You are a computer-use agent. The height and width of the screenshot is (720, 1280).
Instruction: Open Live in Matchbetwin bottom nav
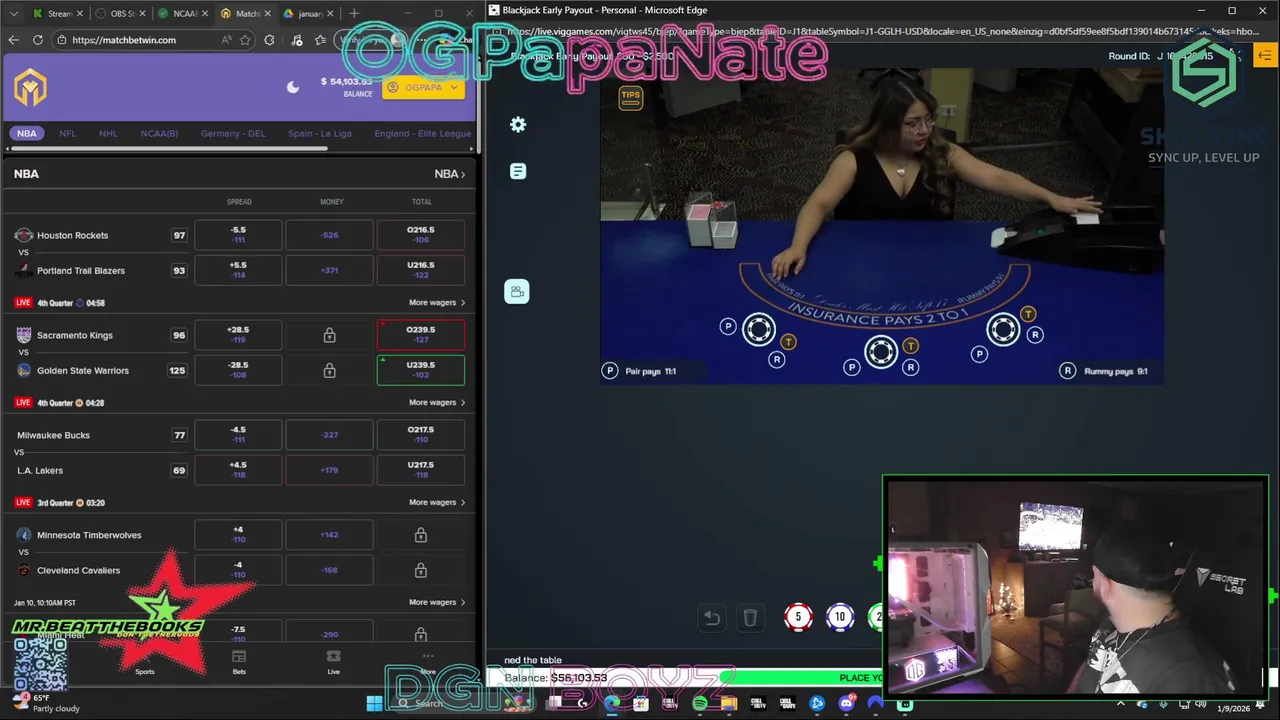click(x=333, y=662)
